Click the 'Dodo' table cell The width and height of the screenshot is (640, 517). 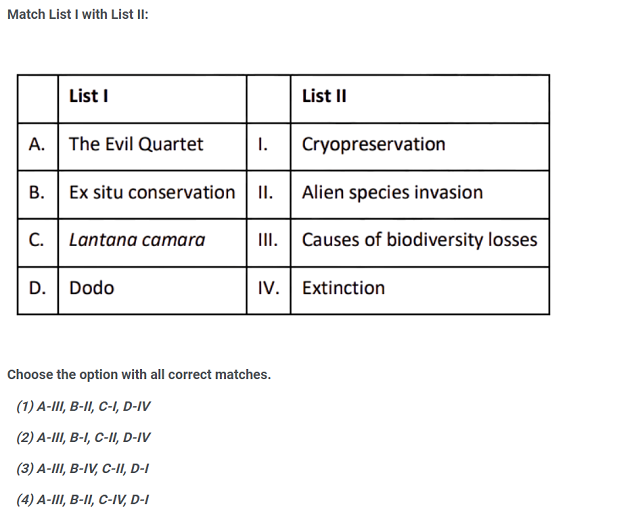coord(92,288)
